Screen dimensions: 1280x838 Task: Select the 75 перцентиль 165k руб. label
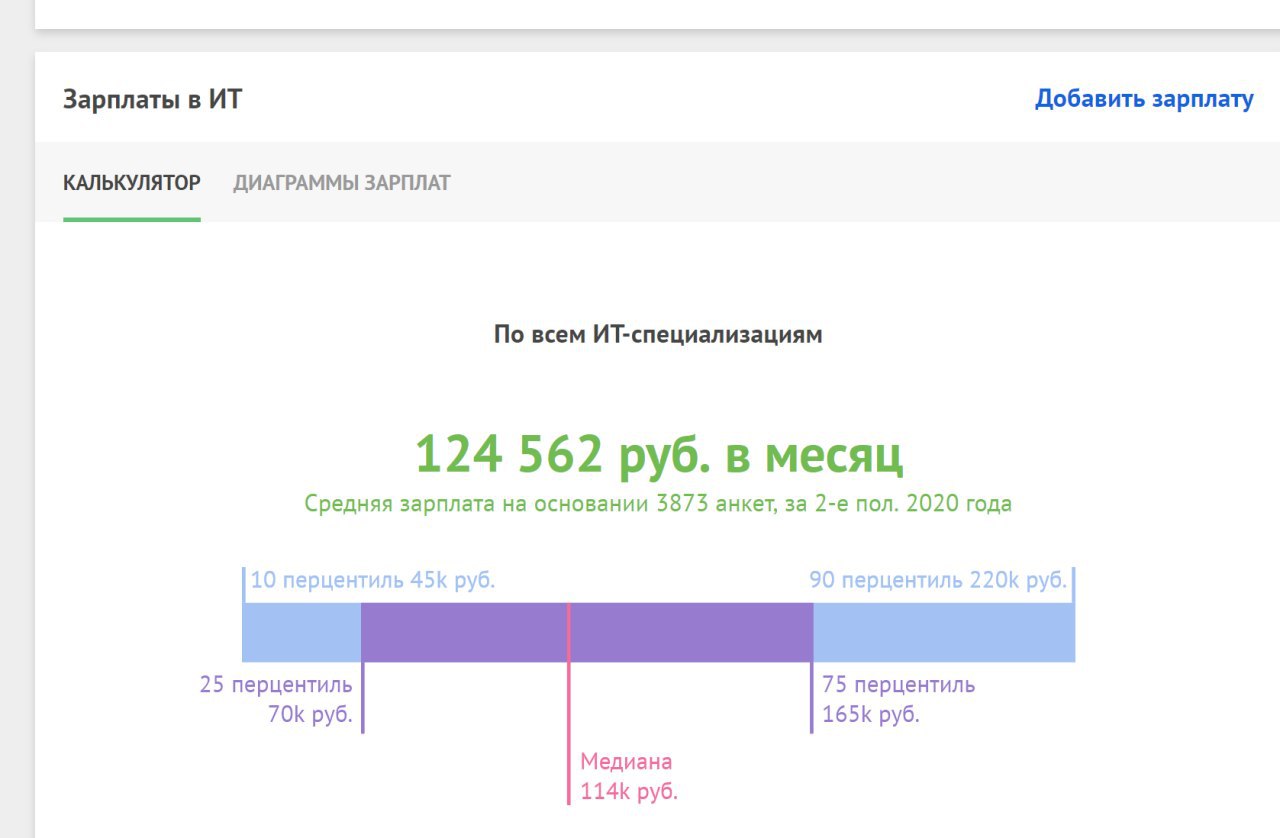[x=898, y=700]
